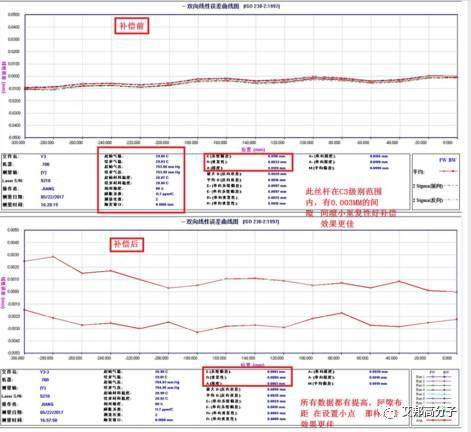Screen dimensions: 471x432
Task: Click the date 05/22/2017 in the Y3 panel
Action: [x=52, y=197]
